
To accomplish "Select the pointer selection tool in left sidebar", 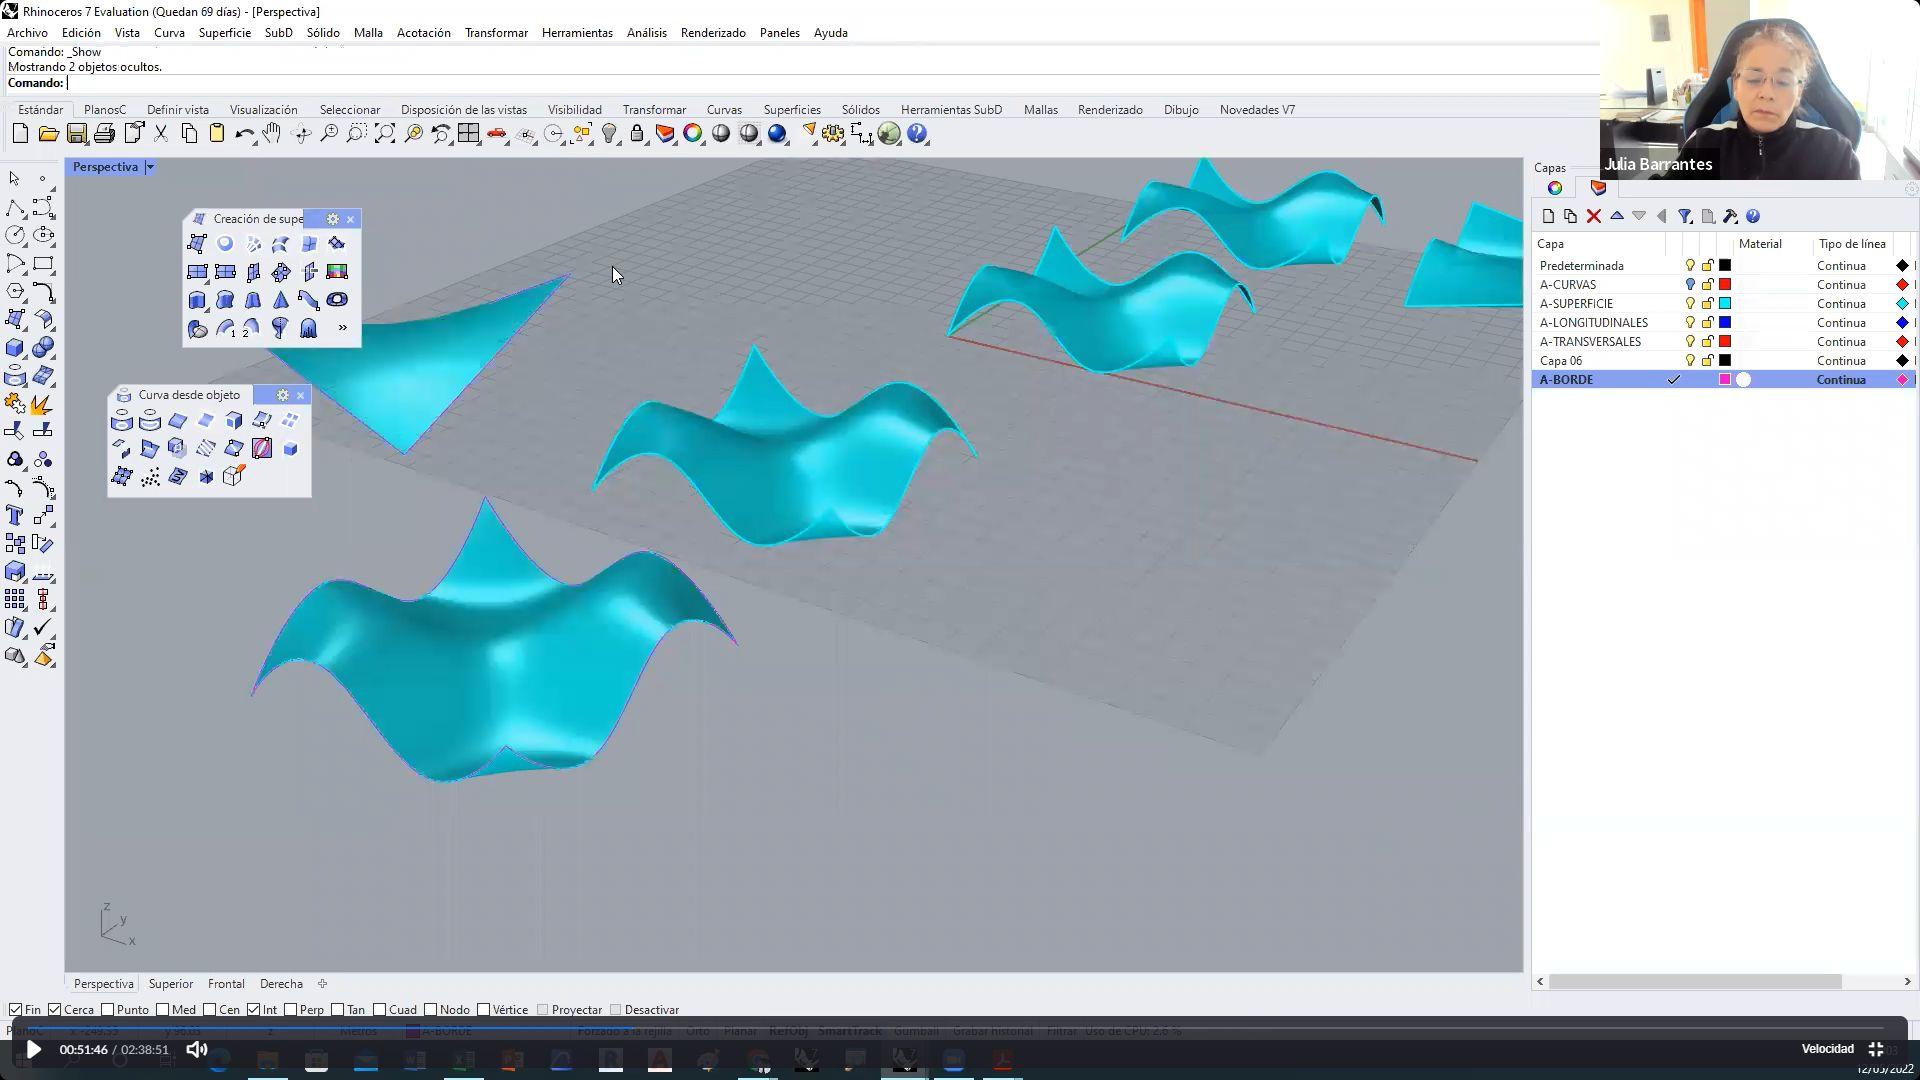I will [15, 179].
